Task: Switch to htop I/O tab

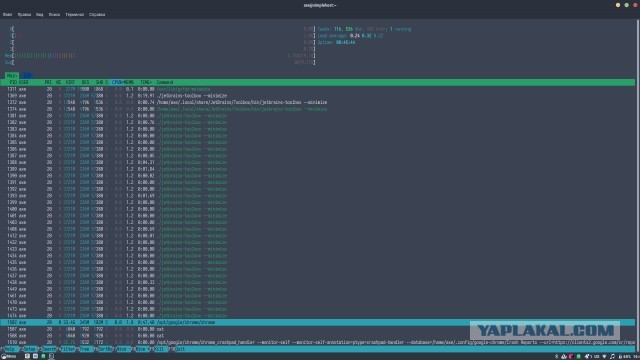Action: coord(27,76)
